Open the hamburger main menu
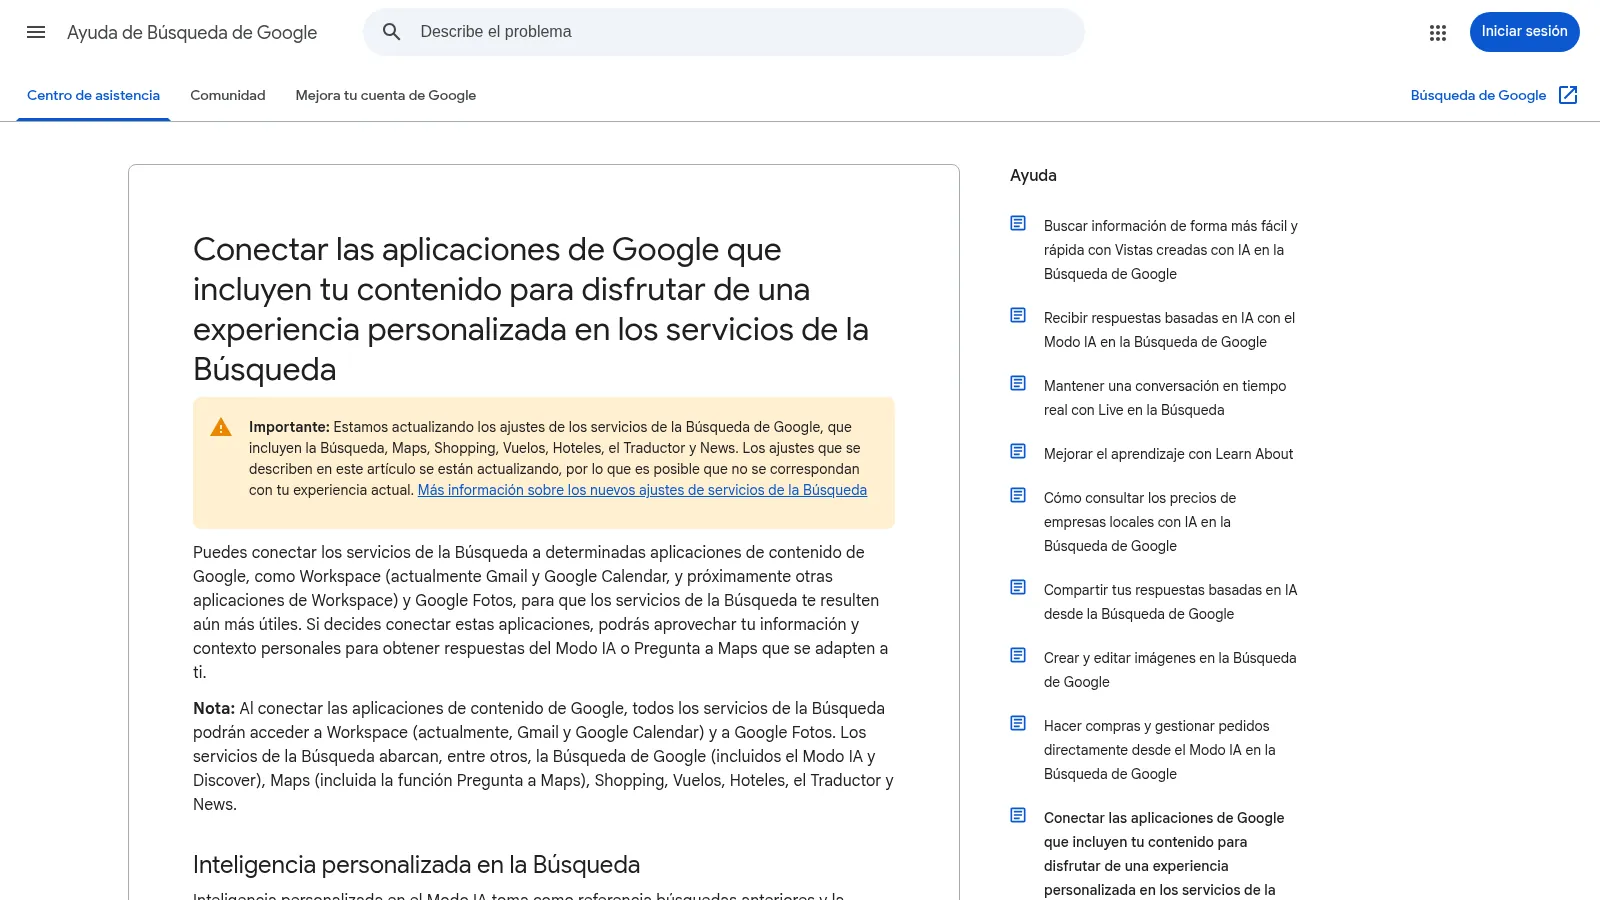1600x900 pixels. tap(36, 32)
